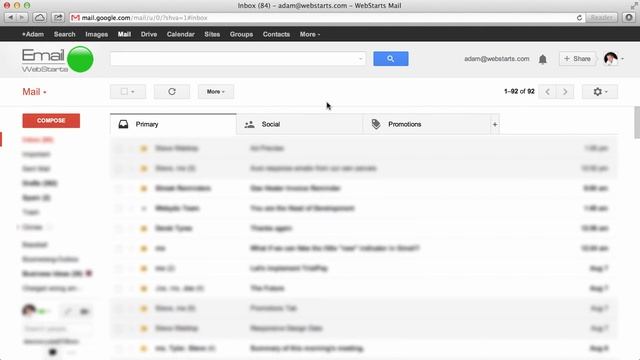Go to the next page of messages
Screen dimensions: 640x360
(x=565, y=92)
